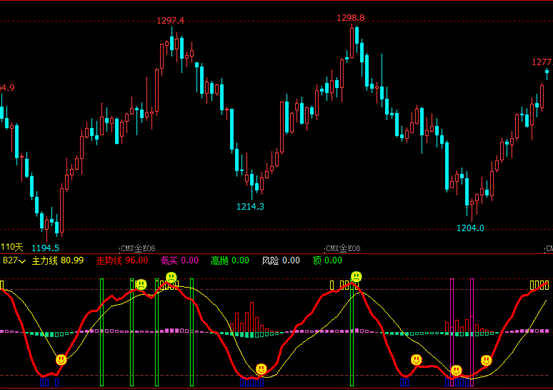Click the sad face marker under 1298.8 peak
Screen dimensions: 553x390
click(x=356, y=276)
